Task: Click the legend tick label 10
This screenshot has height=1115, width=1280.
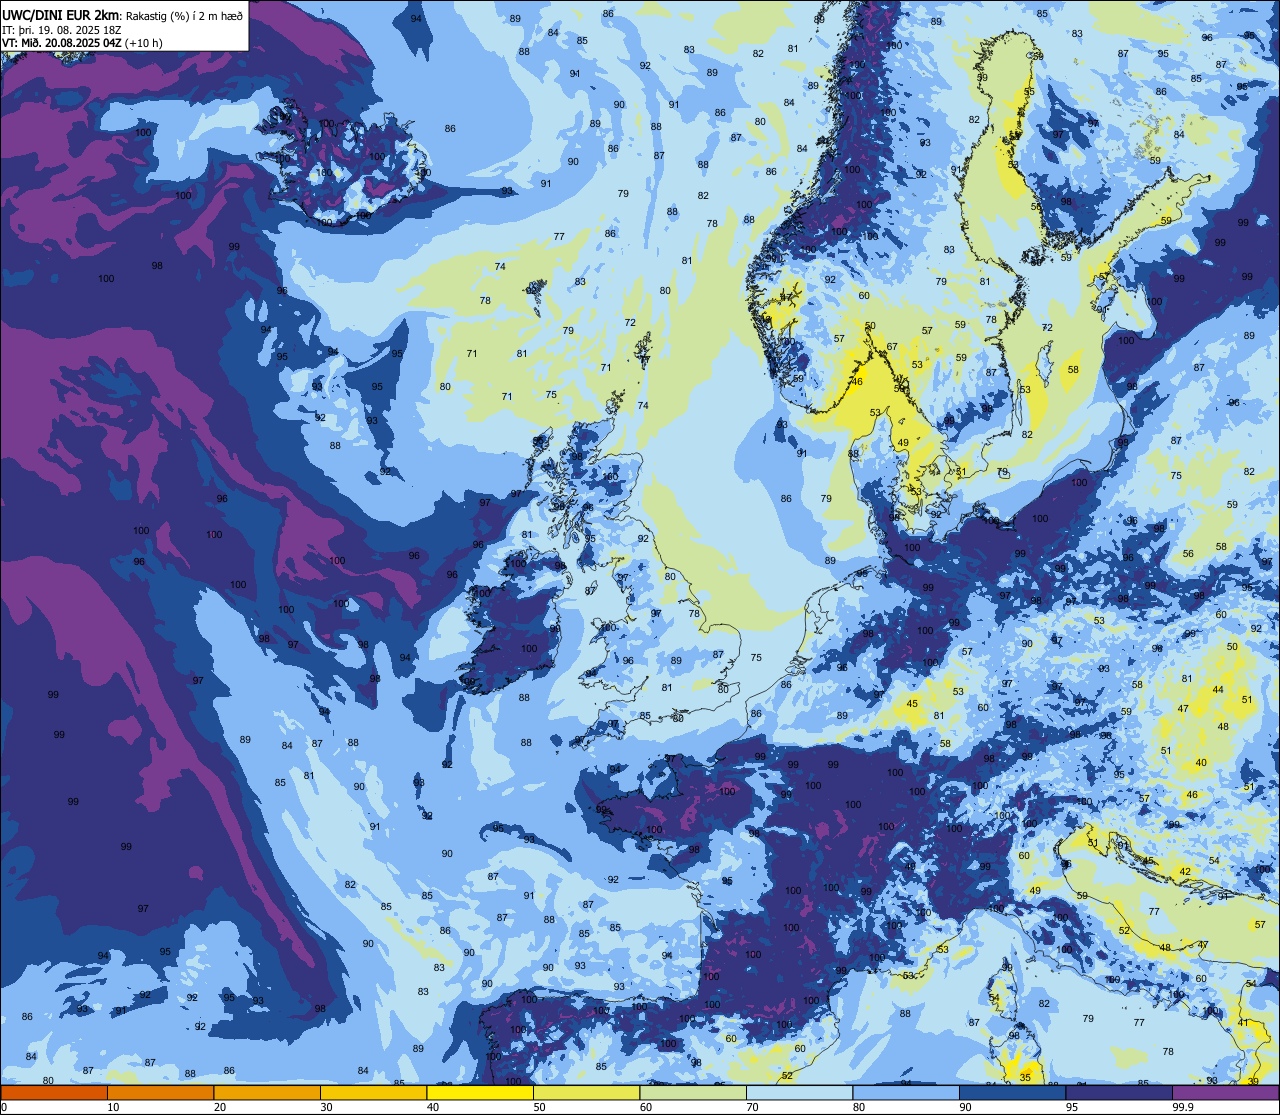Action: (113, 1107)
